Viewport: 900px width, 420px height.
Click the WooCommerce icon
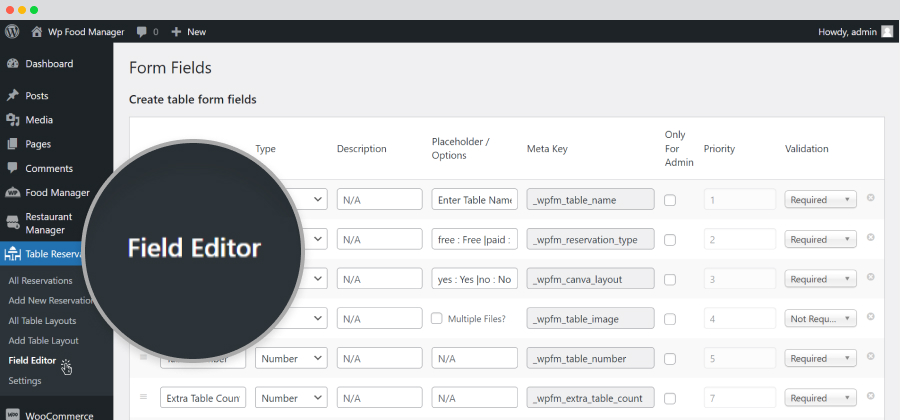pyautogui.click(x=13, y=415)
